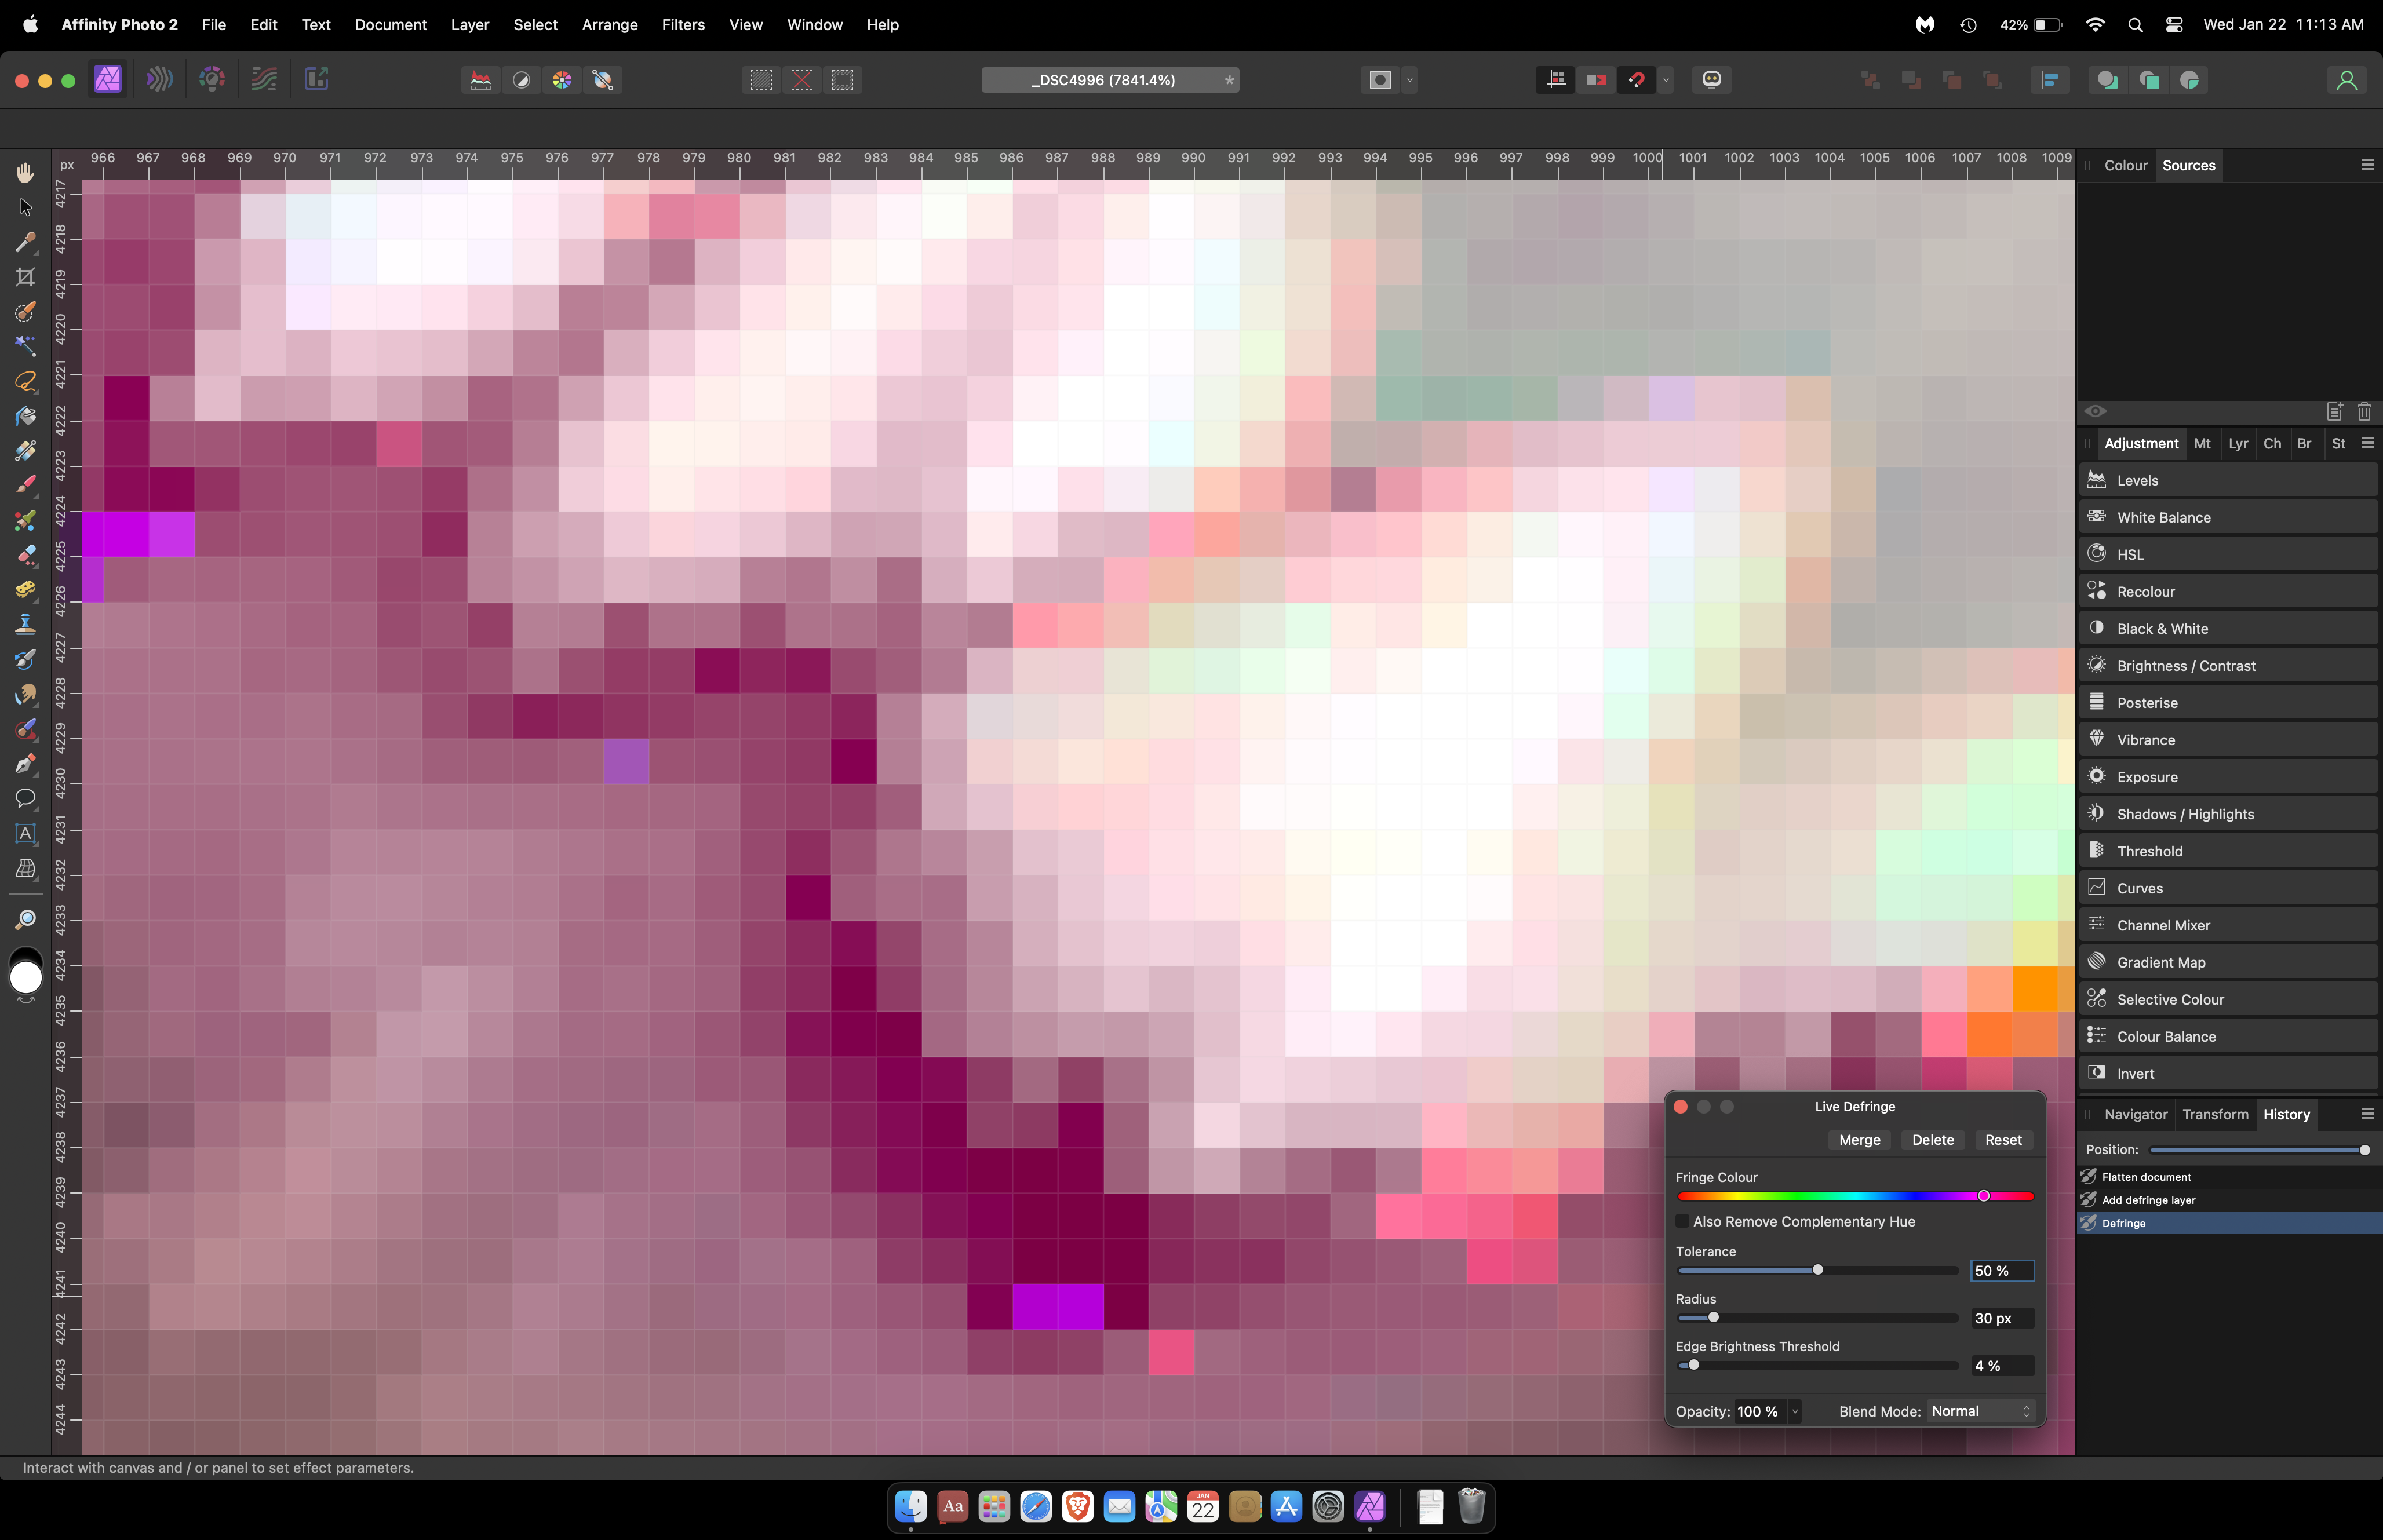Image resolution: width=2383 pixels, height=1540 pixels.
Task: Open the Filters menu
Action: pos(683,24)
